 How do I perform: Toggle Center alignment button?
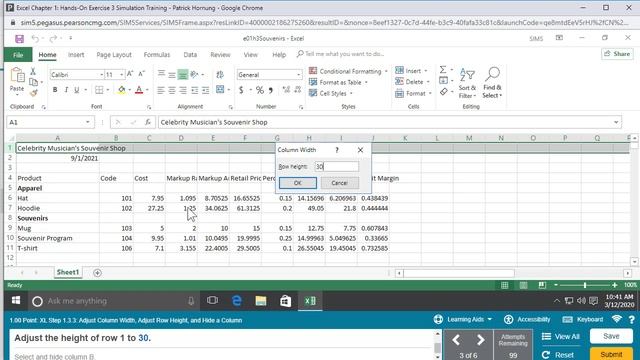coord(172,90)
